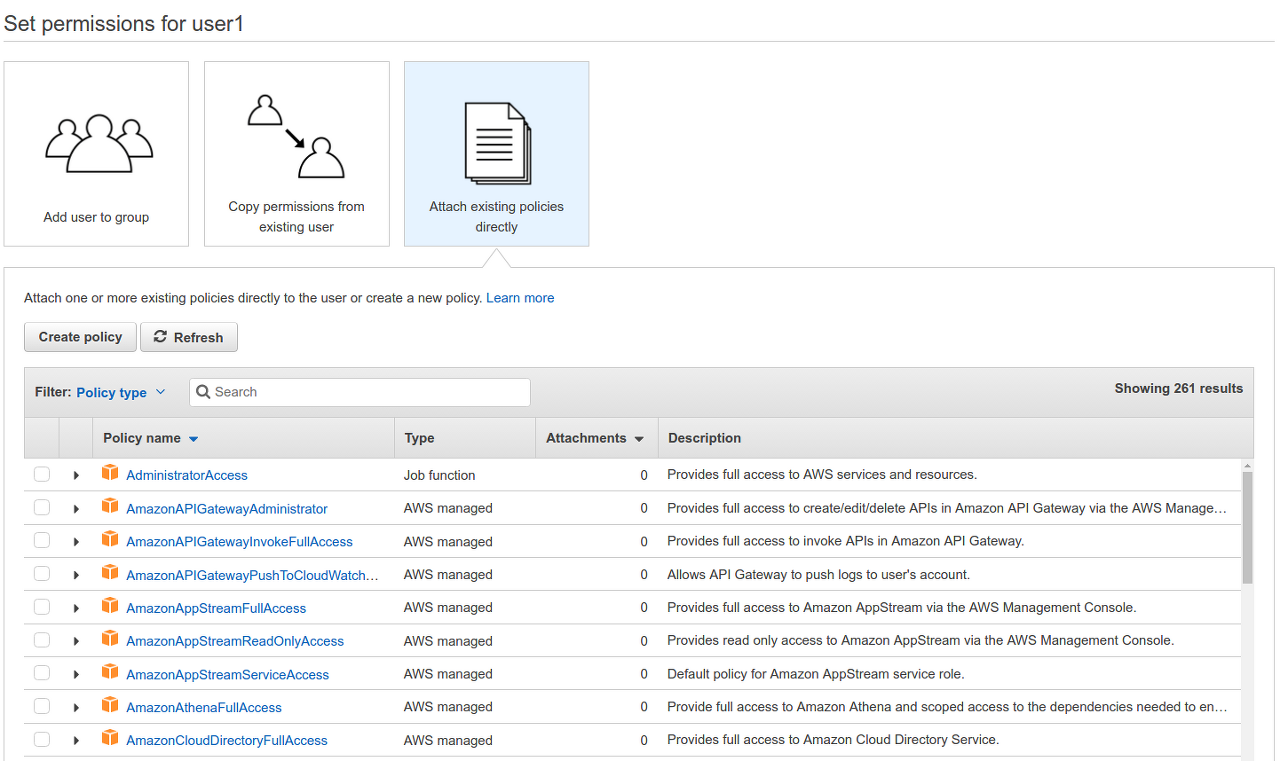The height and width of the screenshot is (761, 1280).
Task: Enable checkbox for AmazonAPIGatewayPushToCloudWatch policy
Action: pos(42,574)
